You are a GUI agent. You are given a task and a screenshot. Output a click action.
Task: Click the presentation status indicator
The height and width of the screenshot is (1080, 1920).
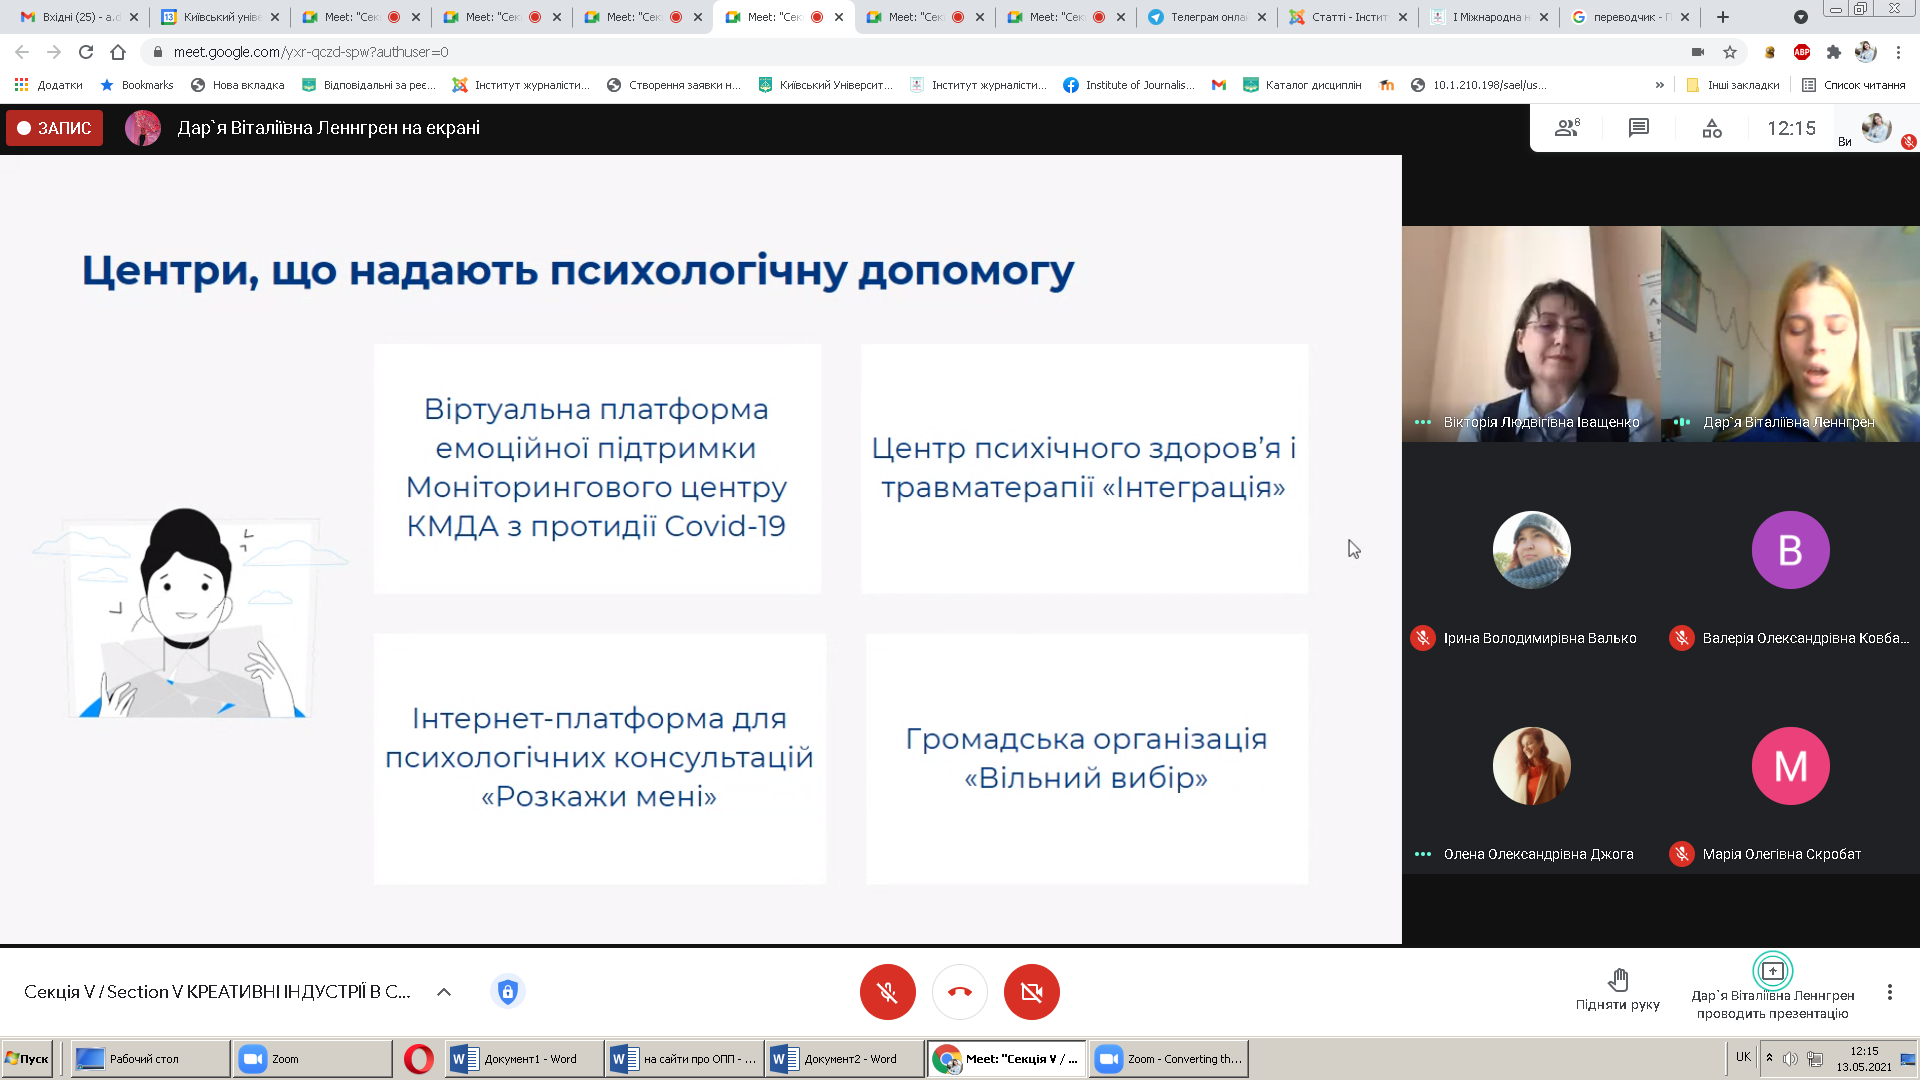[x=1772, y=971]
